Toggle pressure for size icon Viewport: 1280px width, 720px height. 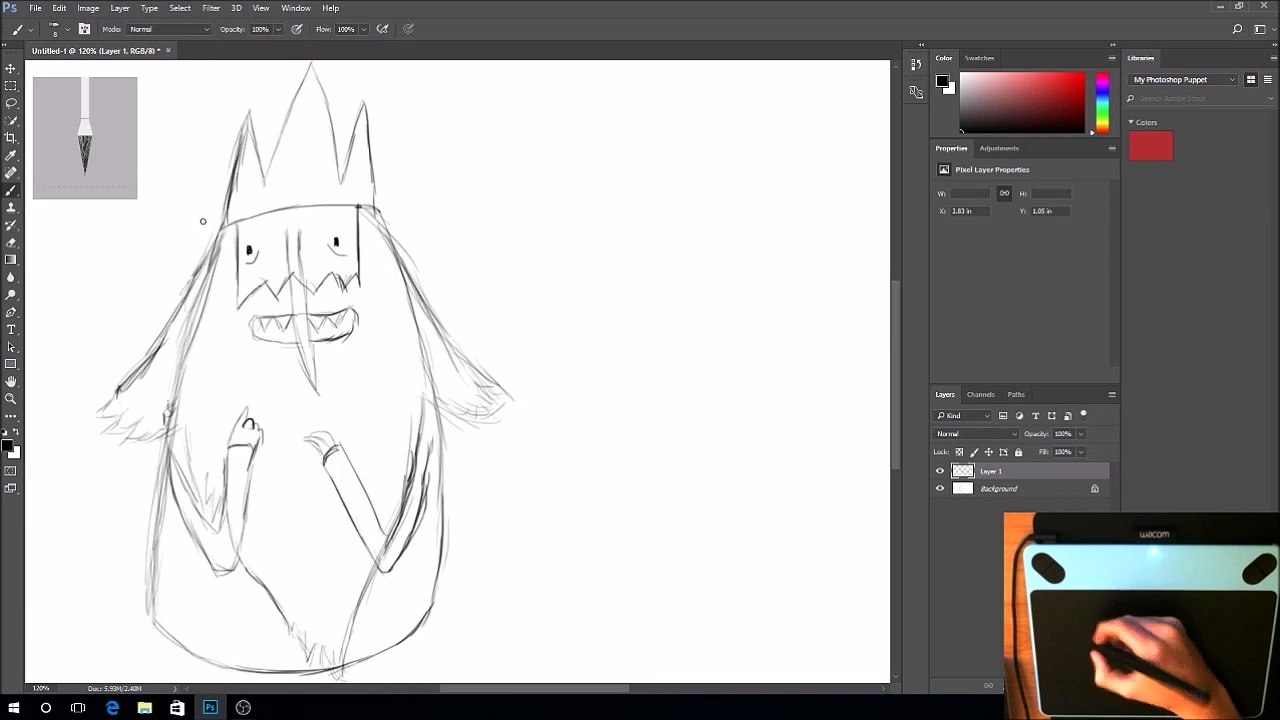(x=408, y=29)
